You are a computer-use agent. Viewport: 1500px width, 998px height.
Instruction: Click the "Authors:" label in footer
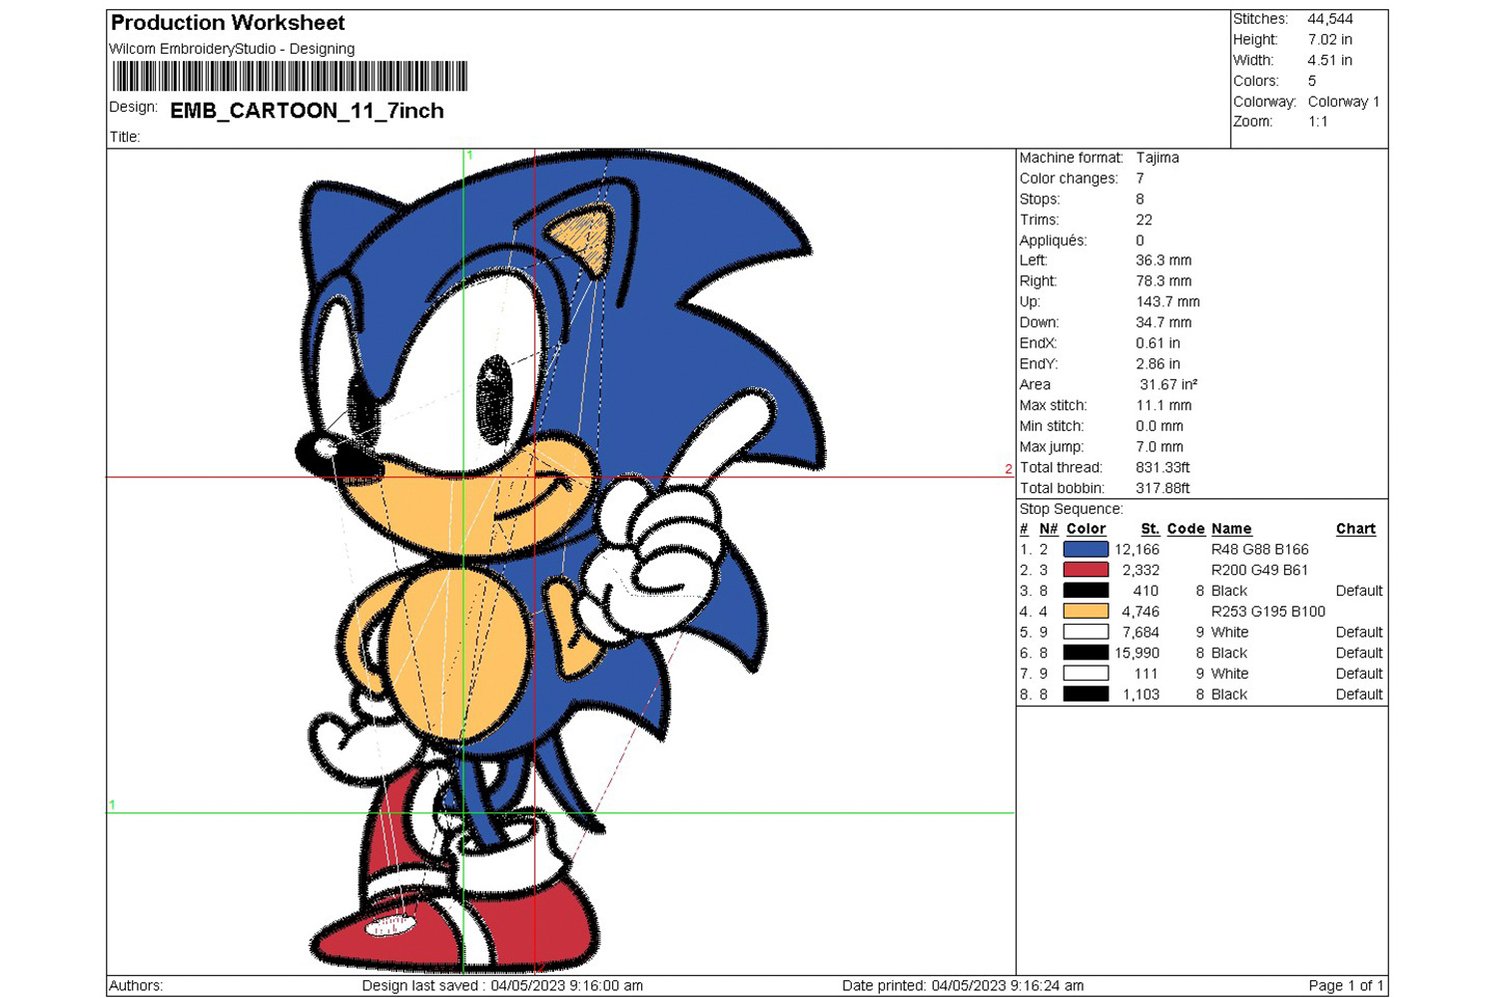click(136, 986)
